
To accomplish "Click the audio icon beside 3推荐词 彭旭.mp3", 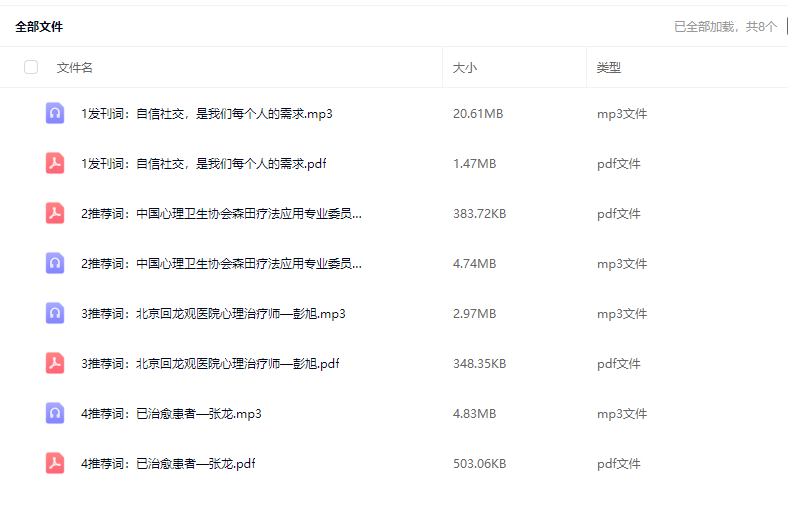I will [x=55, y=313].
